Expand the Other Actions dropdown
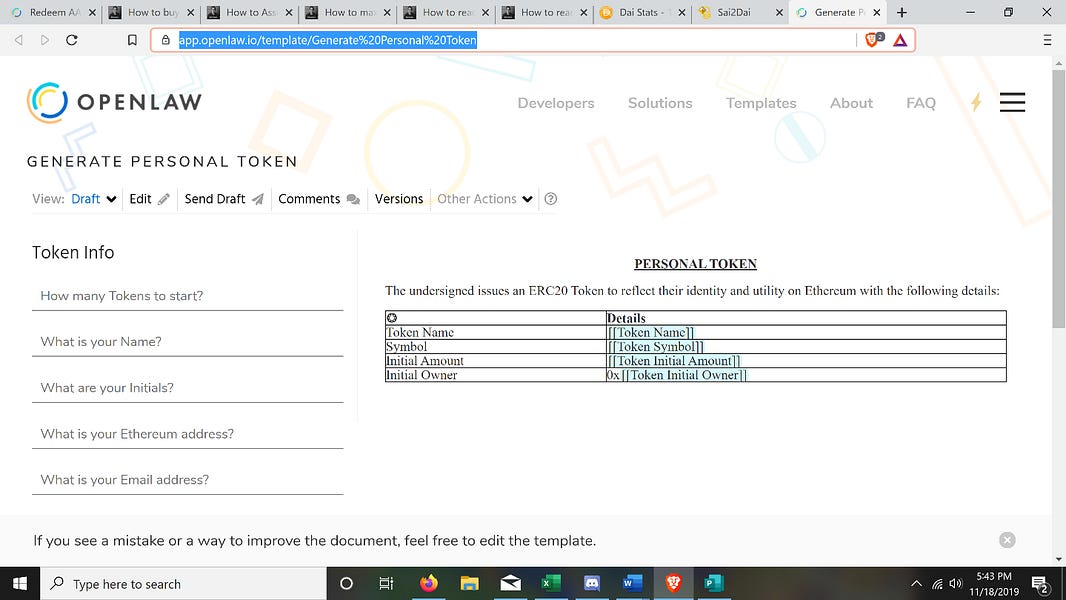The width and height of the screenshot is (1066, 600). 485,199
